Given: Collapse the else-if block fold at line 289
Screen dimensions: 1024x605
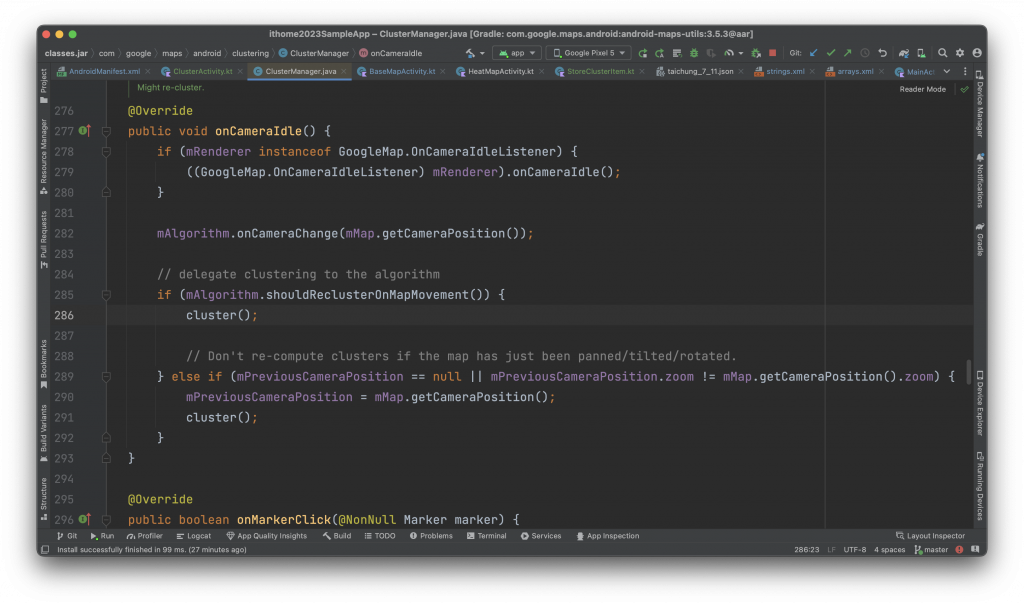Looking at the screenshot, I should [x=106, y=376].
